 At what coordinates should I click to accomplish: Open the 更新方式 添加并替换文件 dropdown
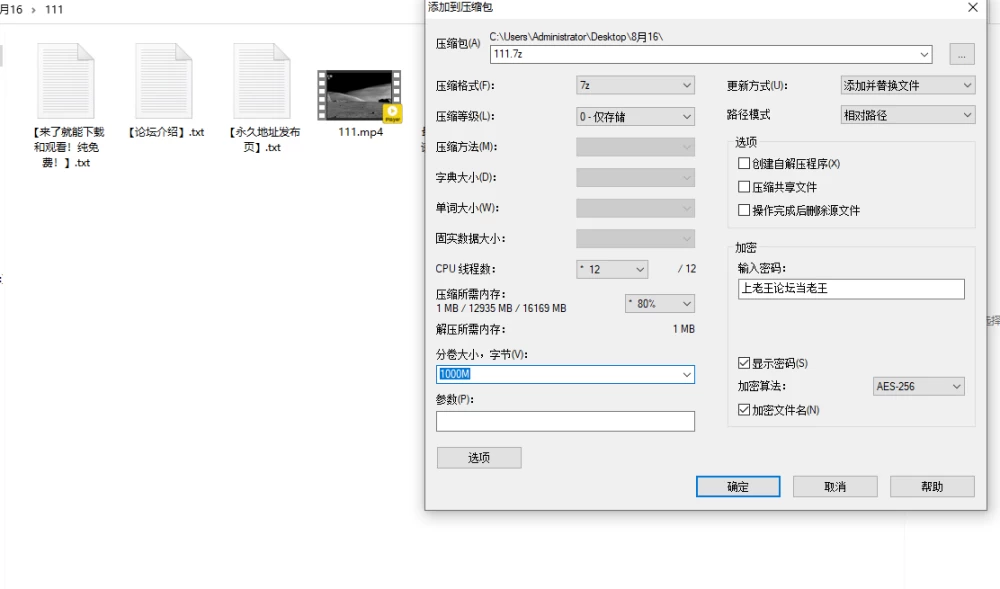point(908,85)
